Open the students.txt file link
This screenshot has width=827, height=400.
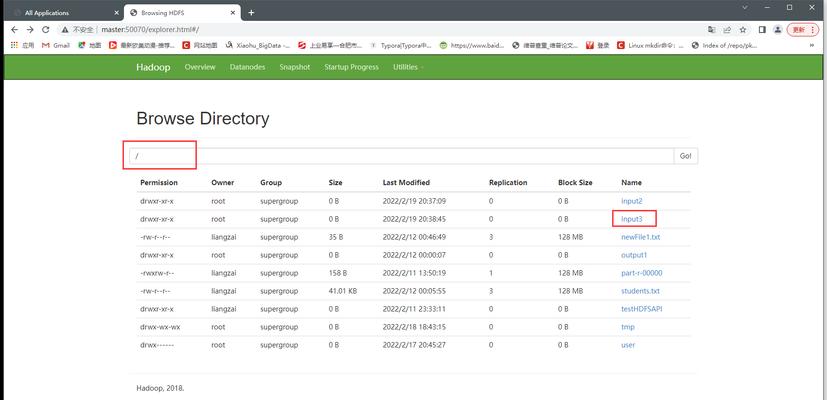coord(640,291)
